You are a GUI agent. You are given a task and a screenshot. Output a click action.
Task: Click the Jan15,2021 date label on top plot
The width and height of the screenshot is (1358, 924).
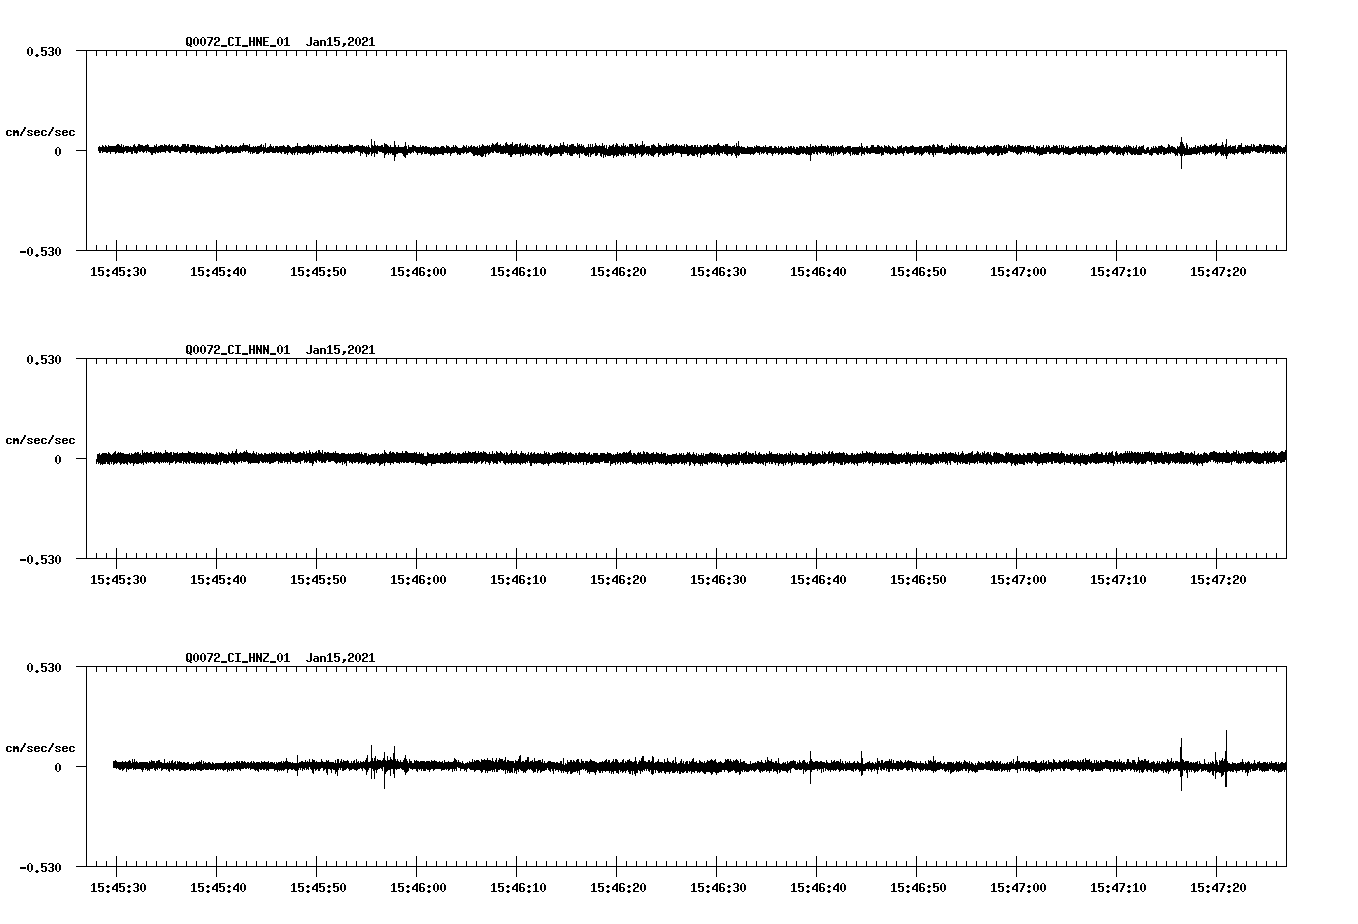click(342, 42)
